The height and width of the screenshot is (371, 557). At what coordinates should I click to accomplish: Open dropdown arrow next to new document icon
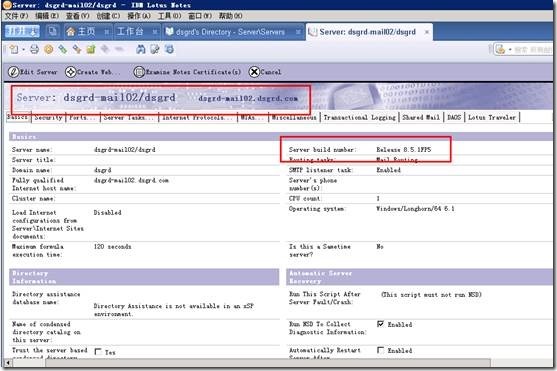coord(23,50)
